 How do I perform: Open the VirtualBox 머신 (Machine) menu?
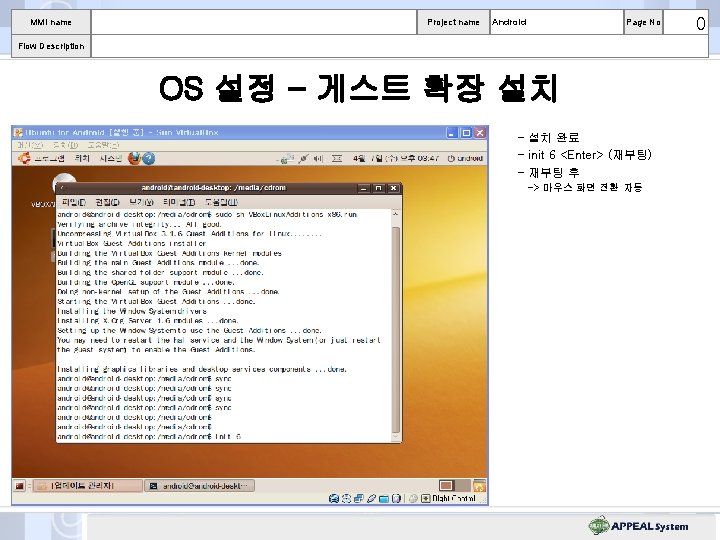tap(29, 145)
